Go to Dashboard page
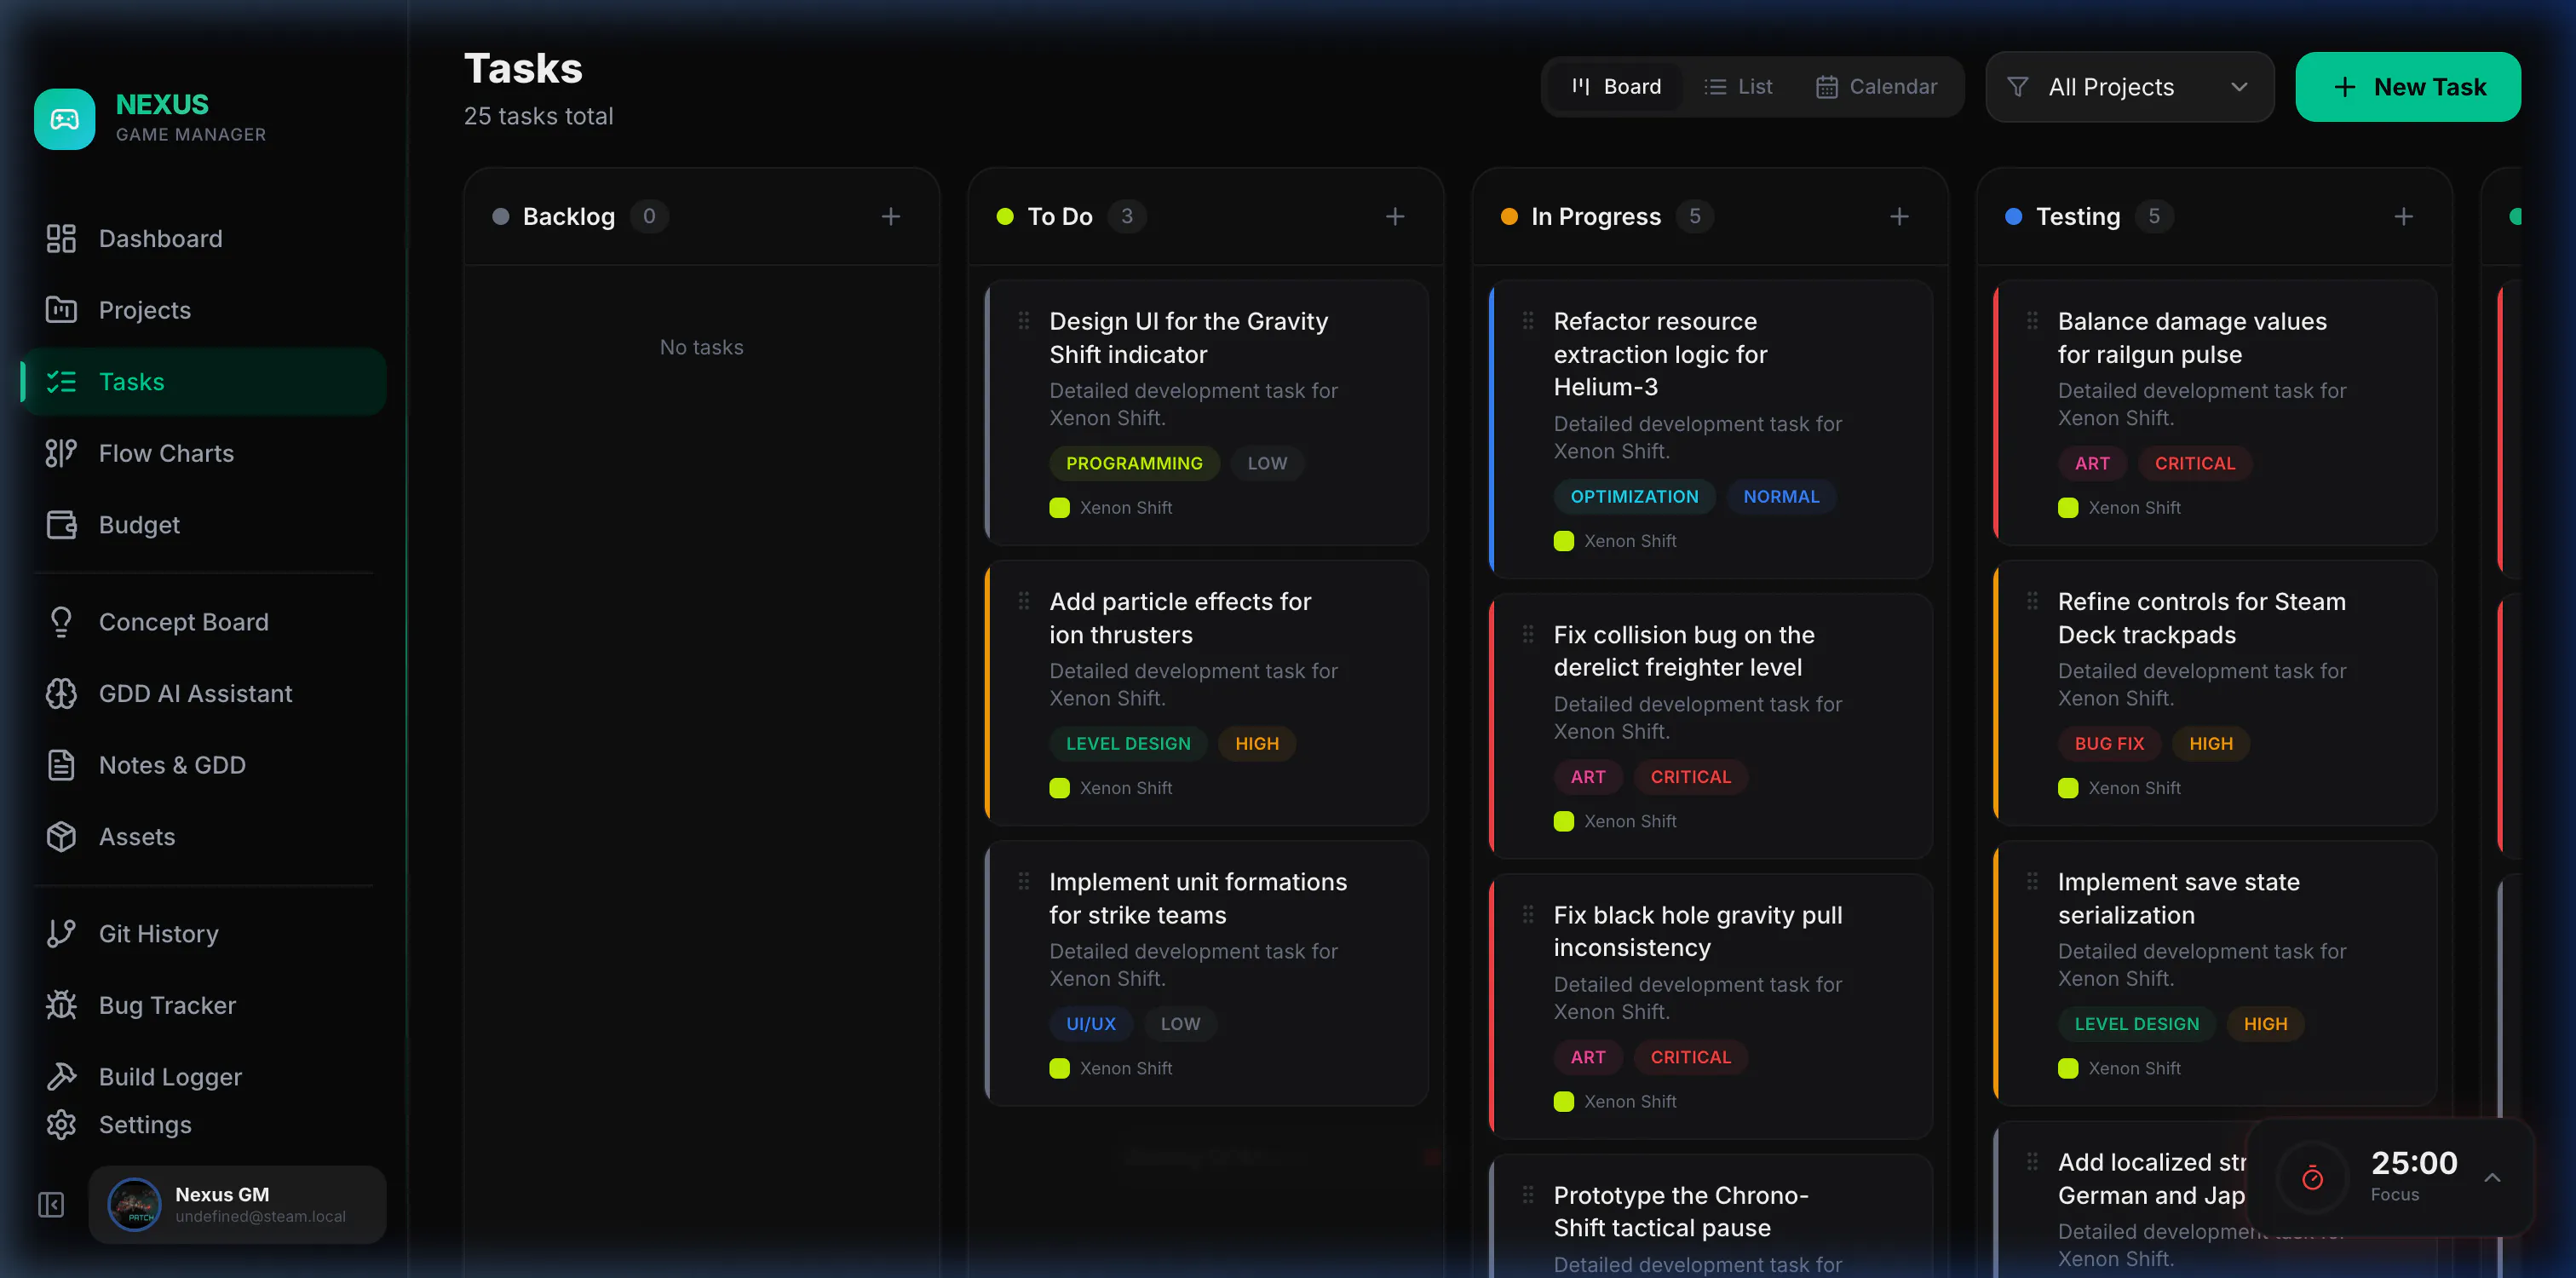This screenshot has height=1278, width=2576. point(203,238)
